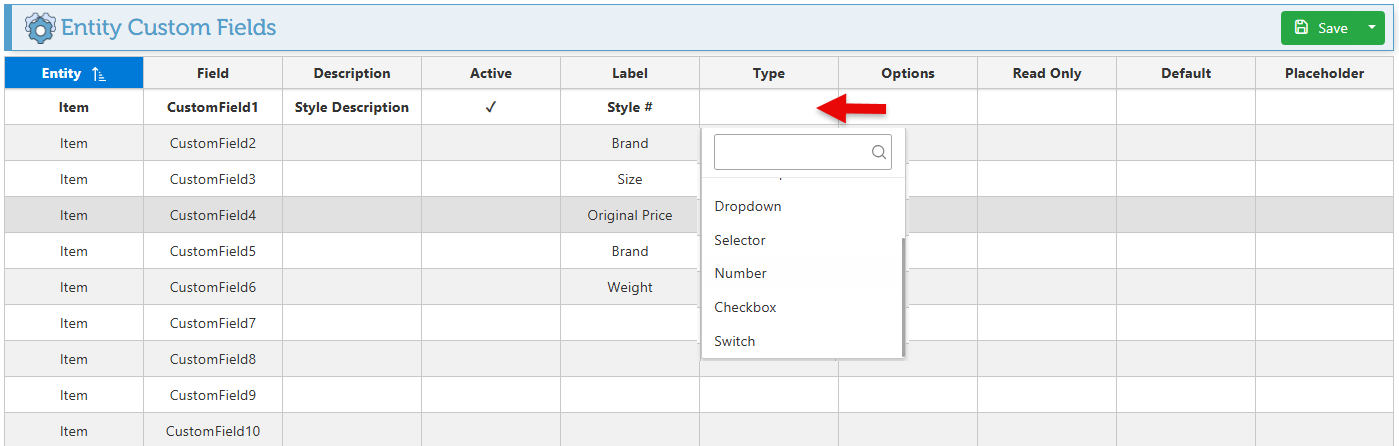Screen dimensions: 1399x446
Task: Open the Save button dropdown arrow
Action: [1371, 28]
